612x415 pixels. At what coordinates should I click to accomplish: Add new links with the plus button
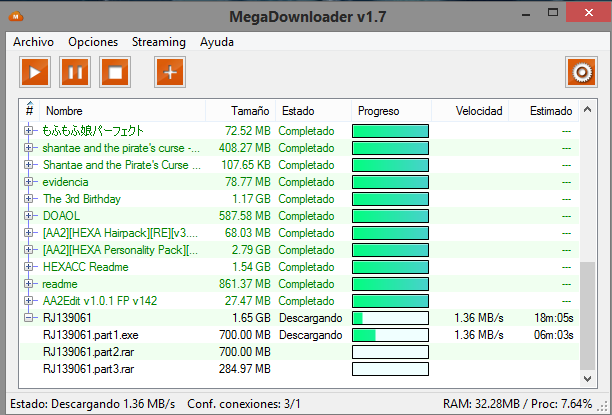pos(170,72)
